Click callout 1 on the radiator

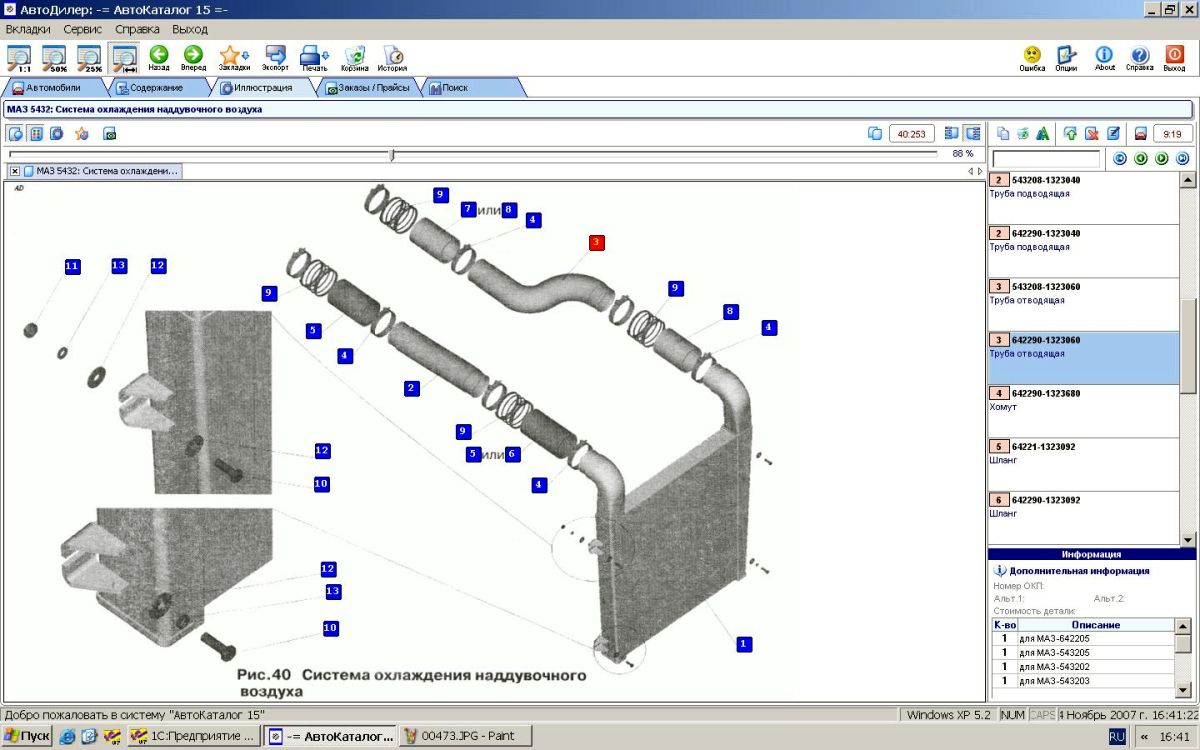coord(743,644)
